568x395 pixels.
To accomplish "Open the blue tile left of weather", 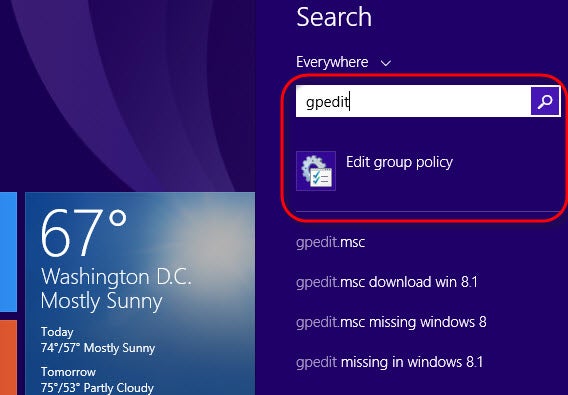I will pyautogui.click(x=8, y=252).
